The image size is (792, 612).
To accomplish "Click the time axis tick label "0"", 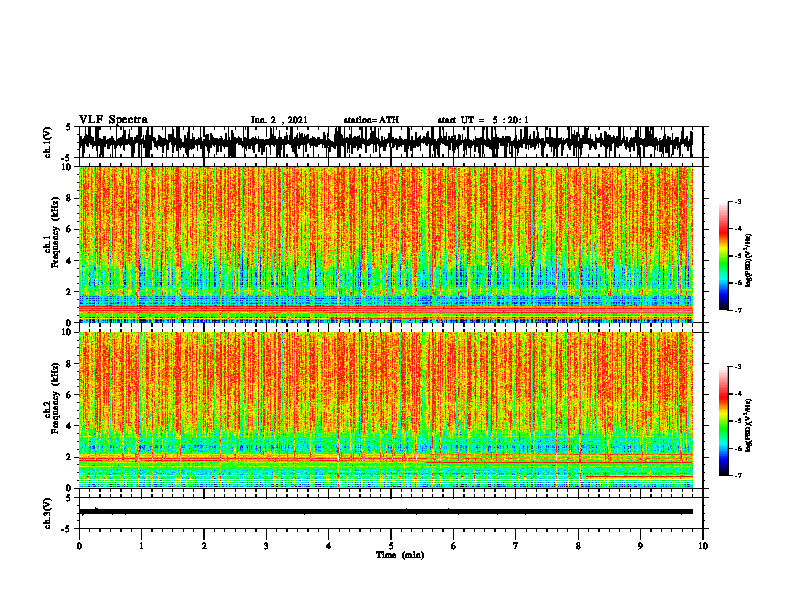I will pyautogui.click(x=79, y=546).
